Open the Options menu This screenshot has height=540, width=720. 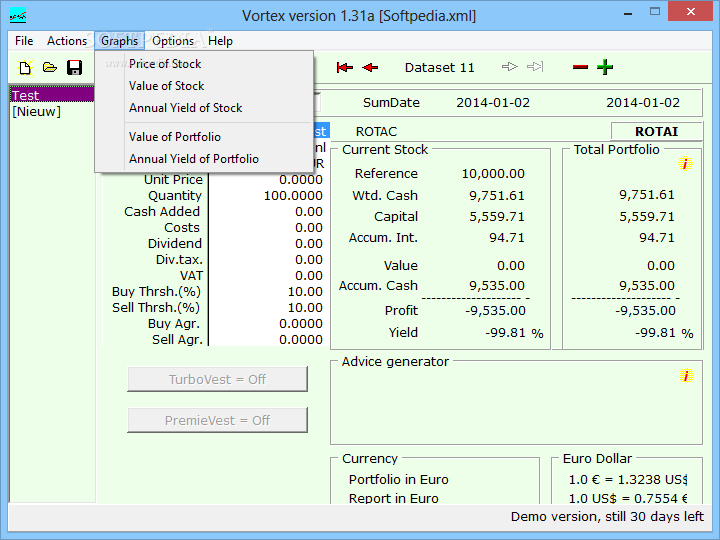(173, 41)
